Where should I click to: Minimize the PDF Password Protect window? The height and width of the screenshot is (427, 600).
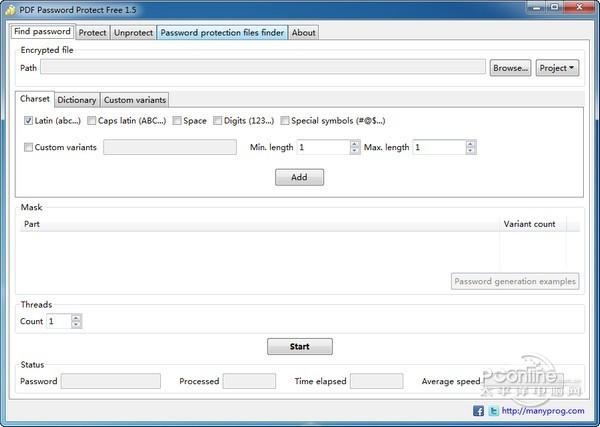(x=535, y=7)
